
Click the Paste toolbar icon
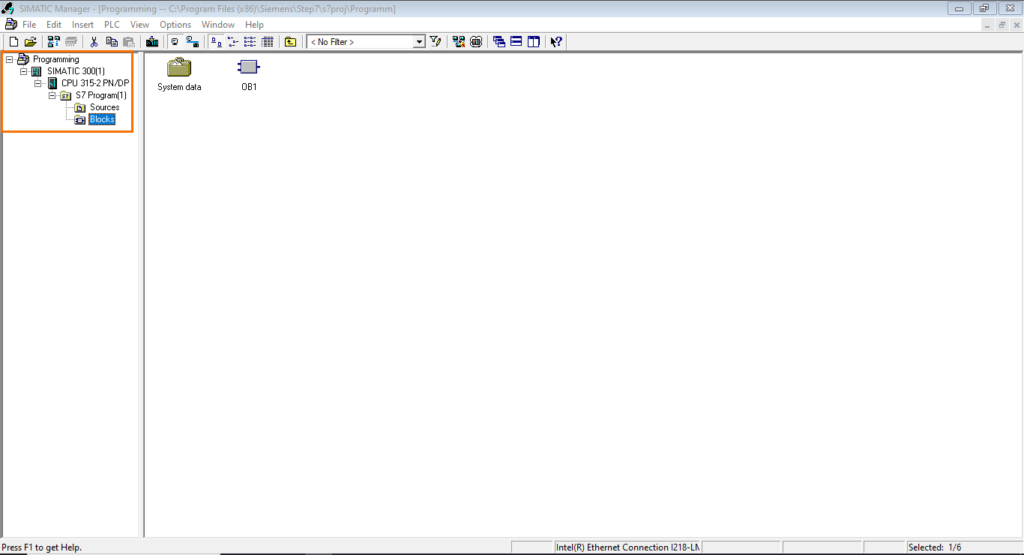pos(129,42)
